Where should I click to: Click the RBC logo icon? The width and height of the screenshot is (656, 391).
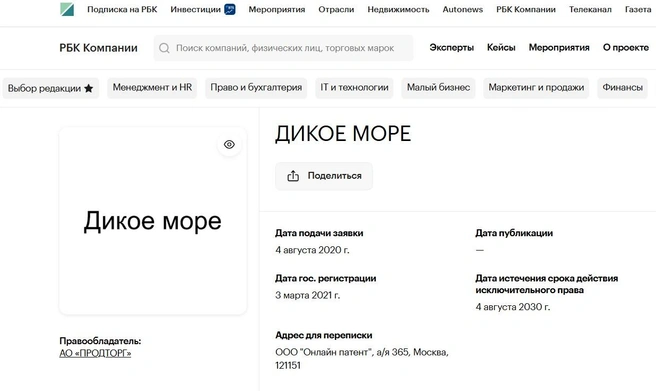[67, 9]
